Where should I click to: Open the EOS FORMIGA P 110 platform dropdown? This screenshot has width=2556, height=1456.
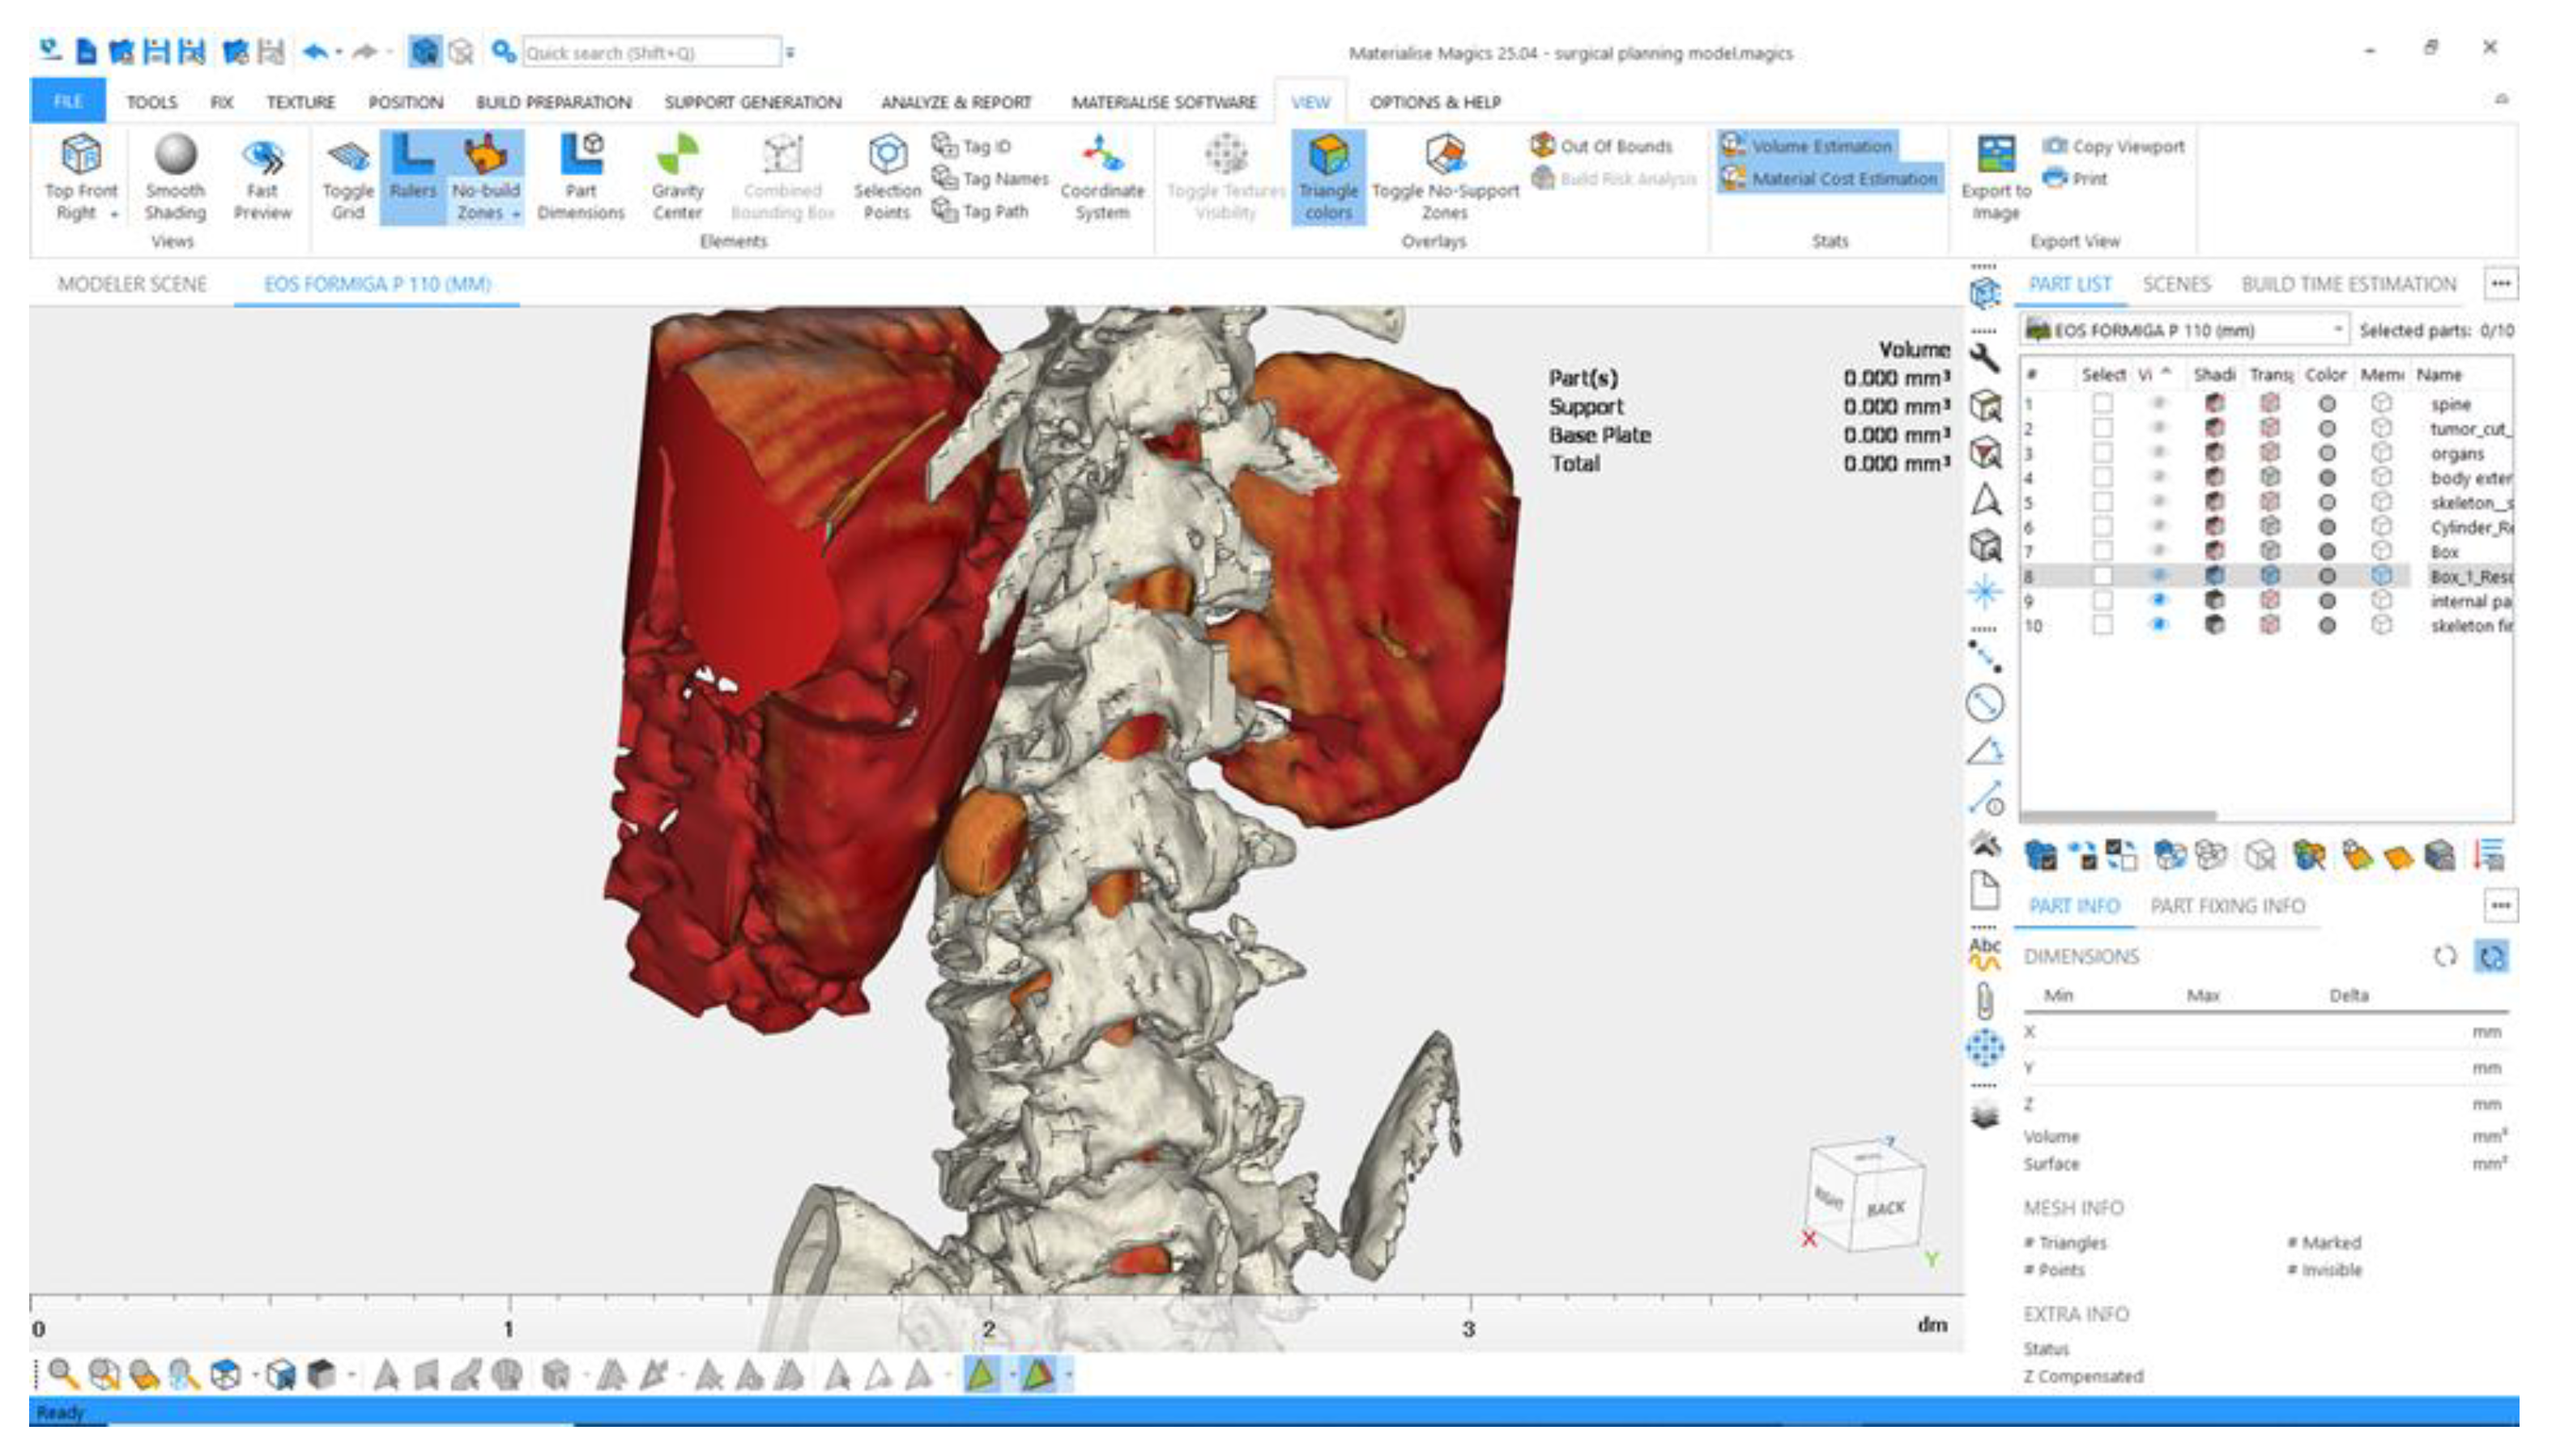2337,330
